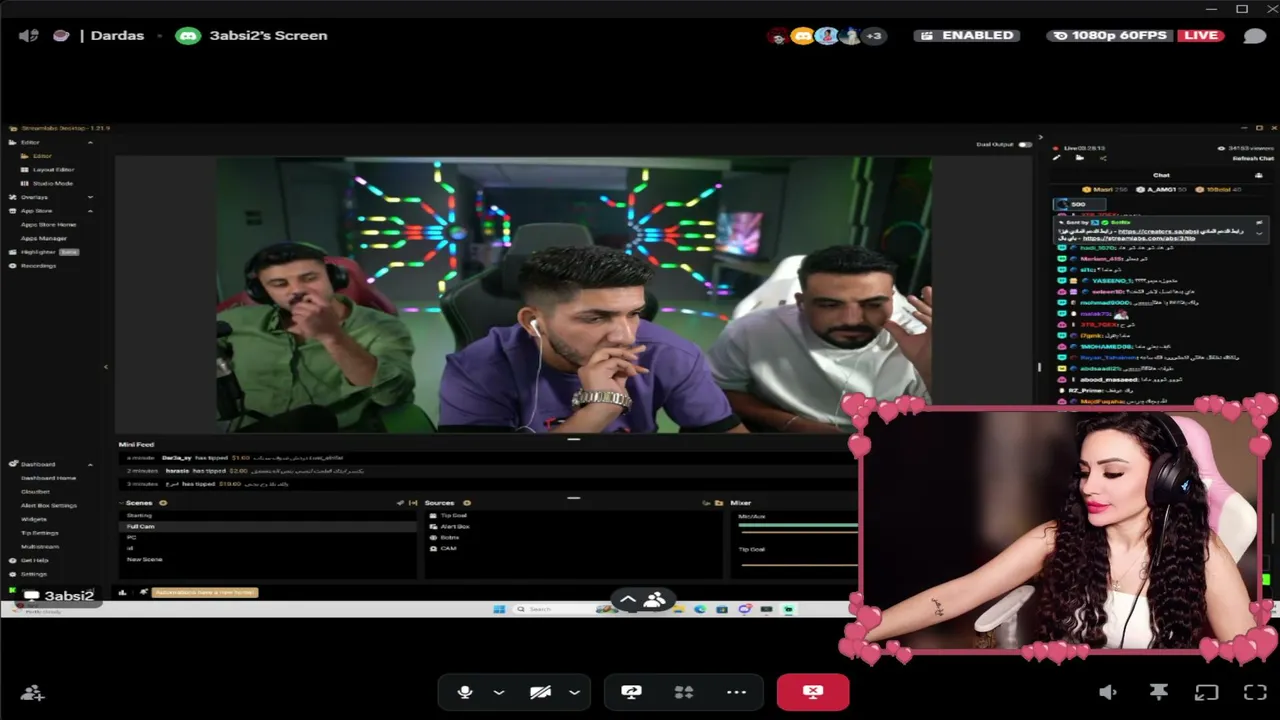This screenshot has height=720, width=1280.
Task: Click the ENABLED clips badge
Action: pyautogui.click(x=967, y=35)
